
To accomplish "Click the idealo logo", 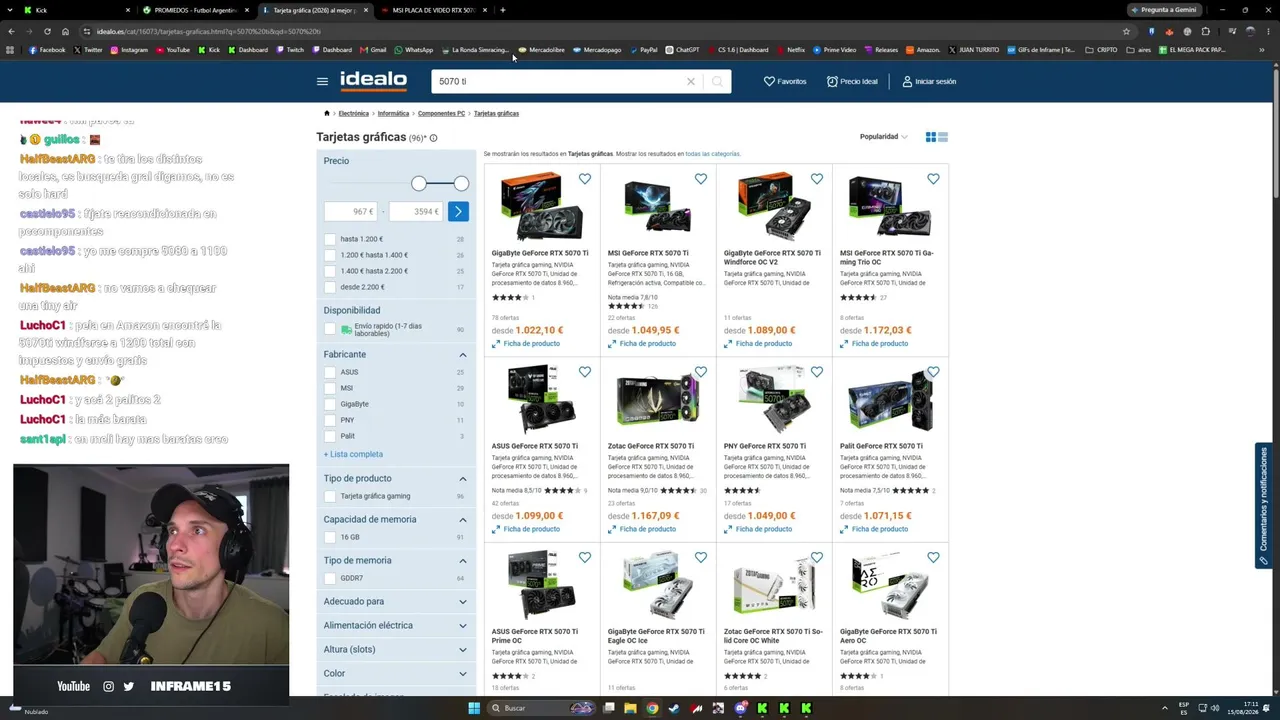I will click(x=373, y=81).
